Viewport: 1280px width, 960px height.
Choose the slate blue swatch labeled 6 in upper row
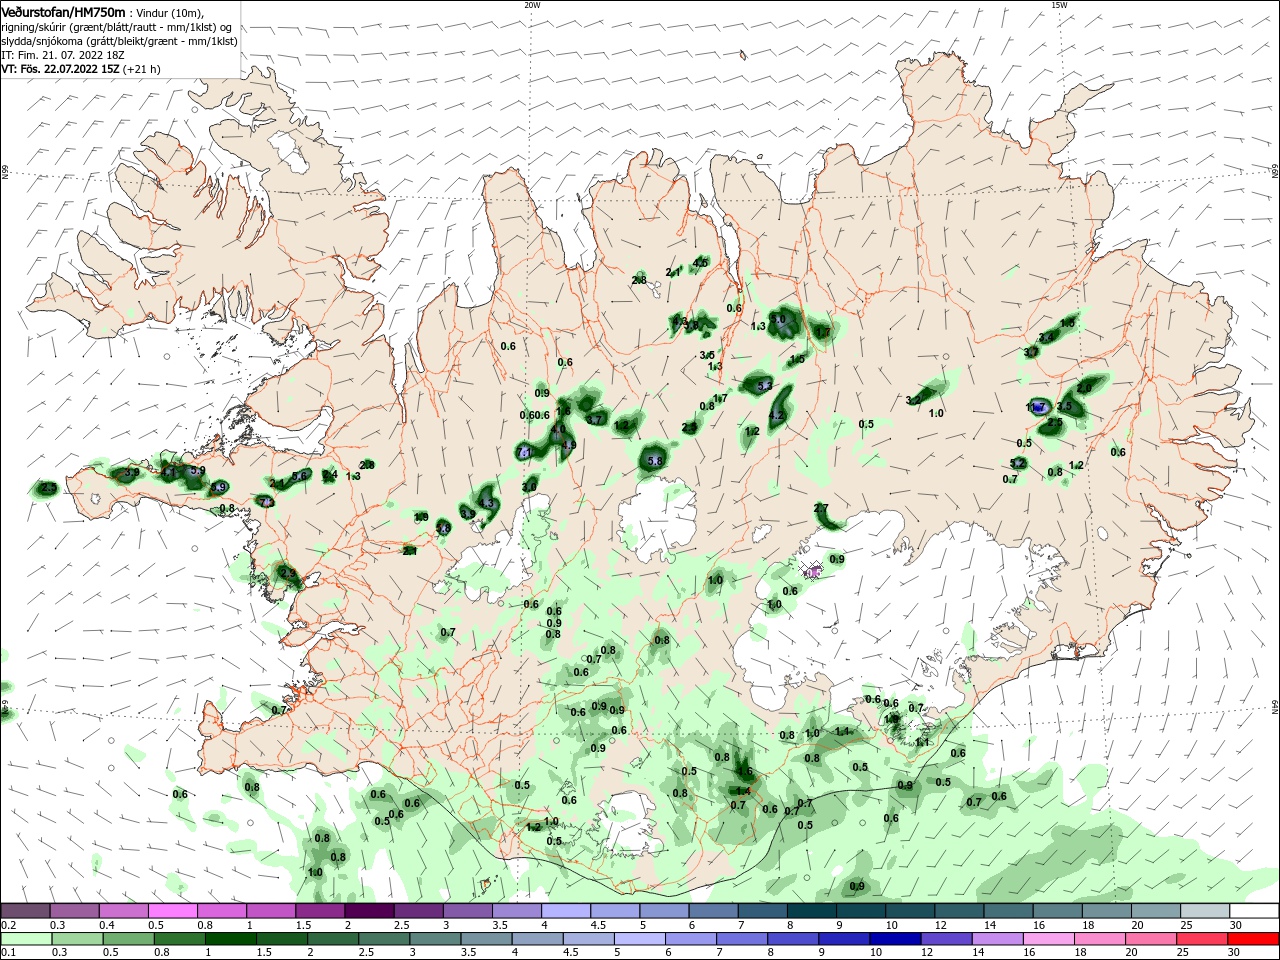(x=714, y=911)
